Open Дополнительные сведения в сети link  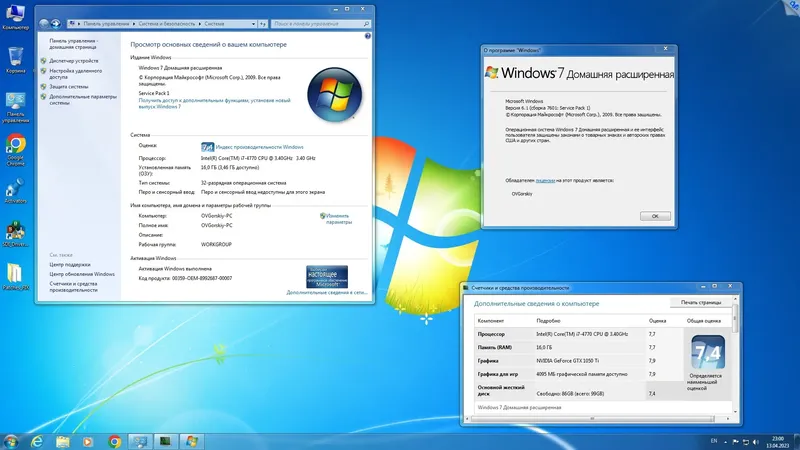(327, 293)
